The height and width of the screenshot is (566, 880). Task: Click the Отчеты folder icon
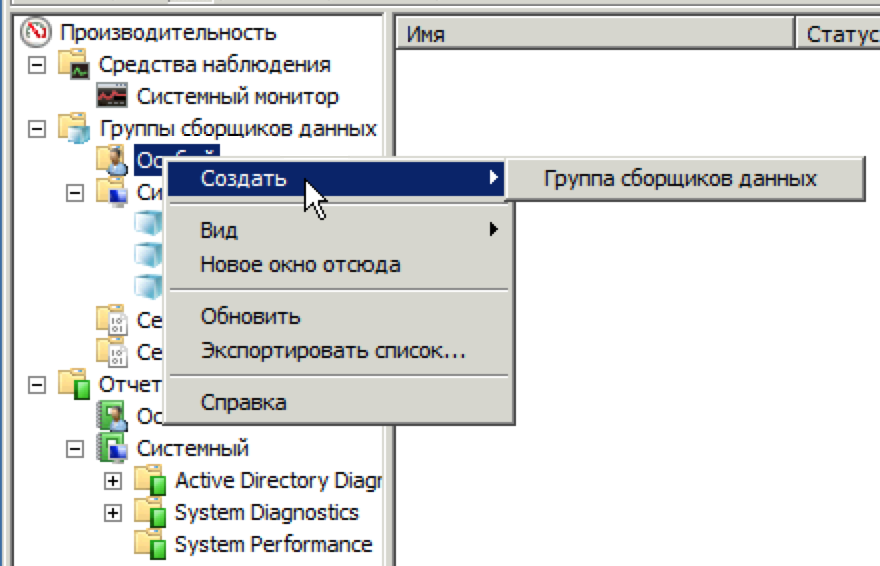tap(74, 385)
